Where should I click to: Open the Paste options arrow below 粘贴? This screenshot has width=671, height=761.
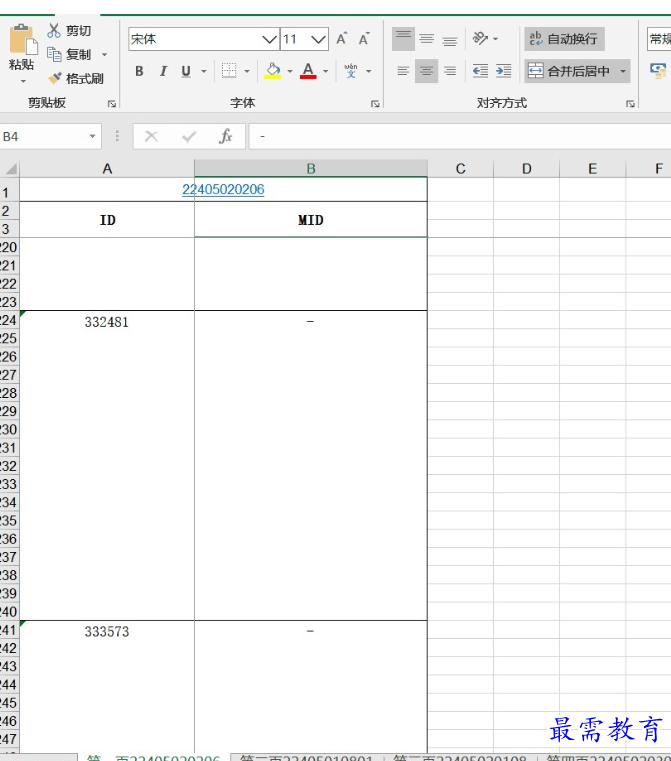(x=23, y=81)
